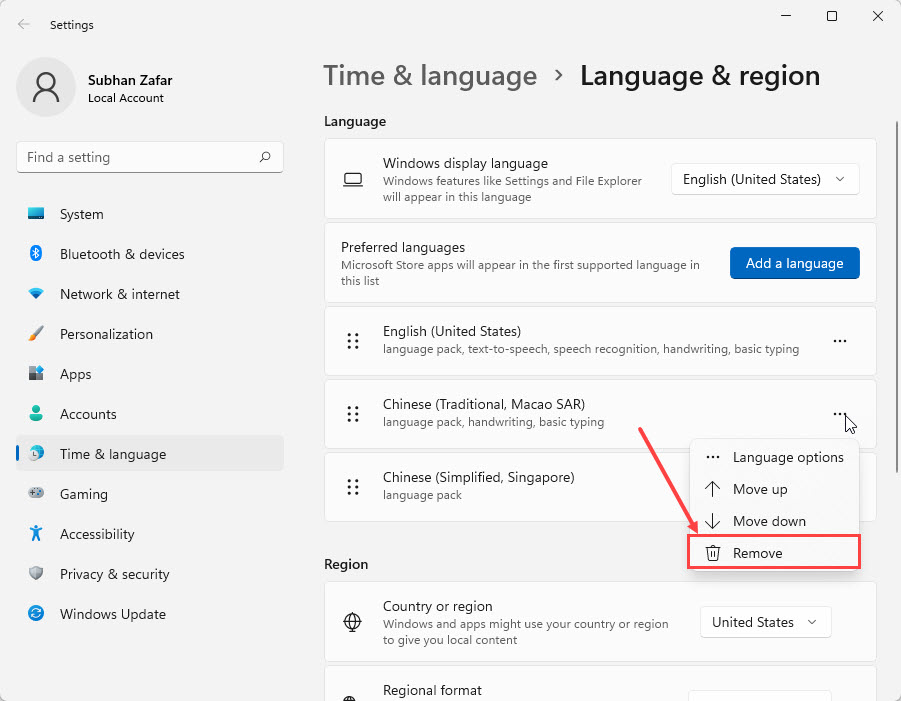Open more options for Chinese Macao SAR
This screenshot has height=701, width=901.
tap(839, 414)
